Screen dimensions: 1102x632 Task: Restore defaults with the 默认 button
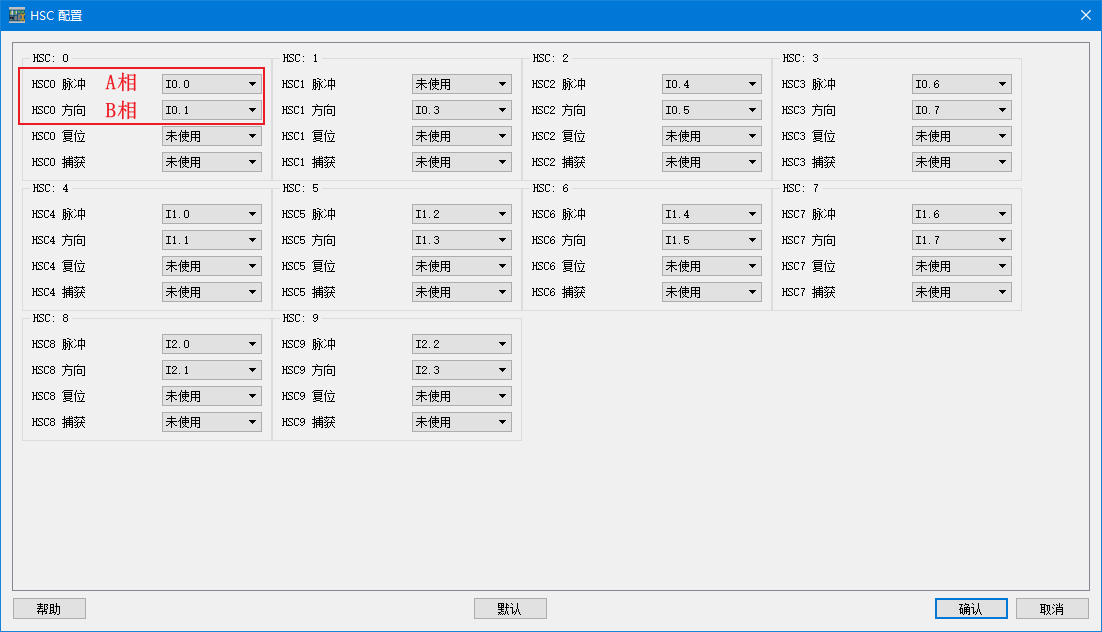(510, 609)
